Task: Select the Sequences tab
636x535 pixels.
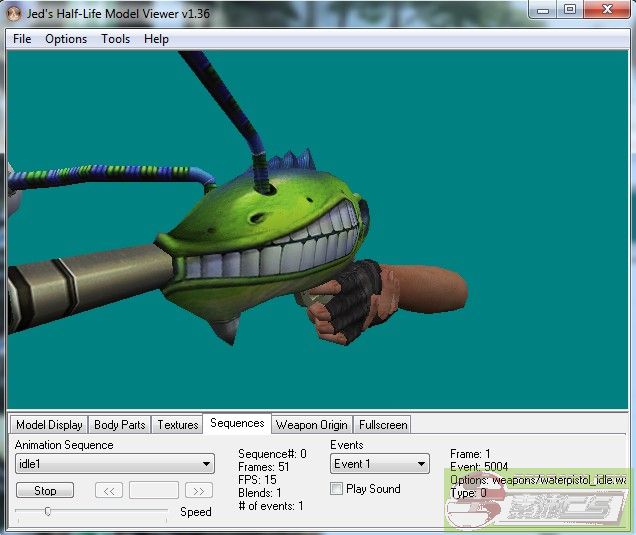Action: click(x=237, y=423)
